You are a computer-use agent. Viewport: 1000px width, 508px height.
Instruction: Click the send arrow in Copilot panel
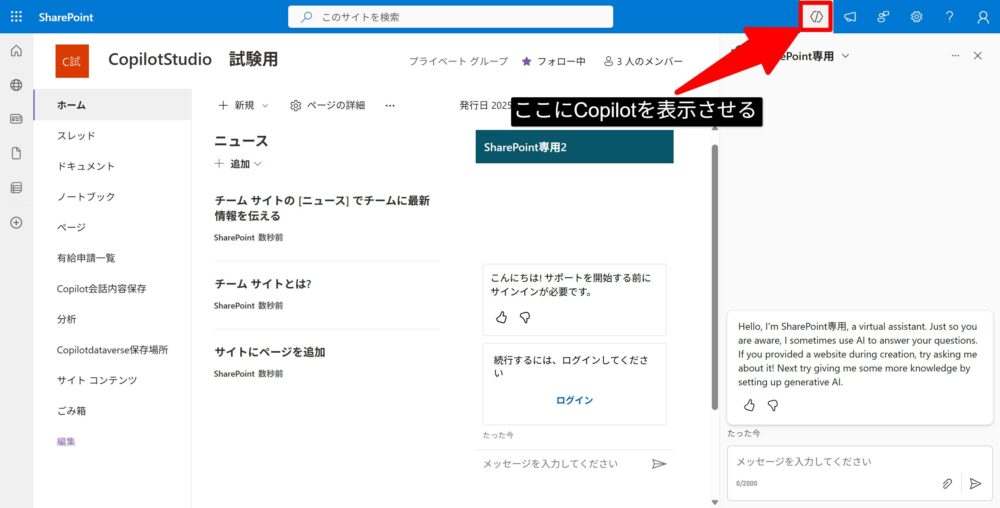(975, 483)
